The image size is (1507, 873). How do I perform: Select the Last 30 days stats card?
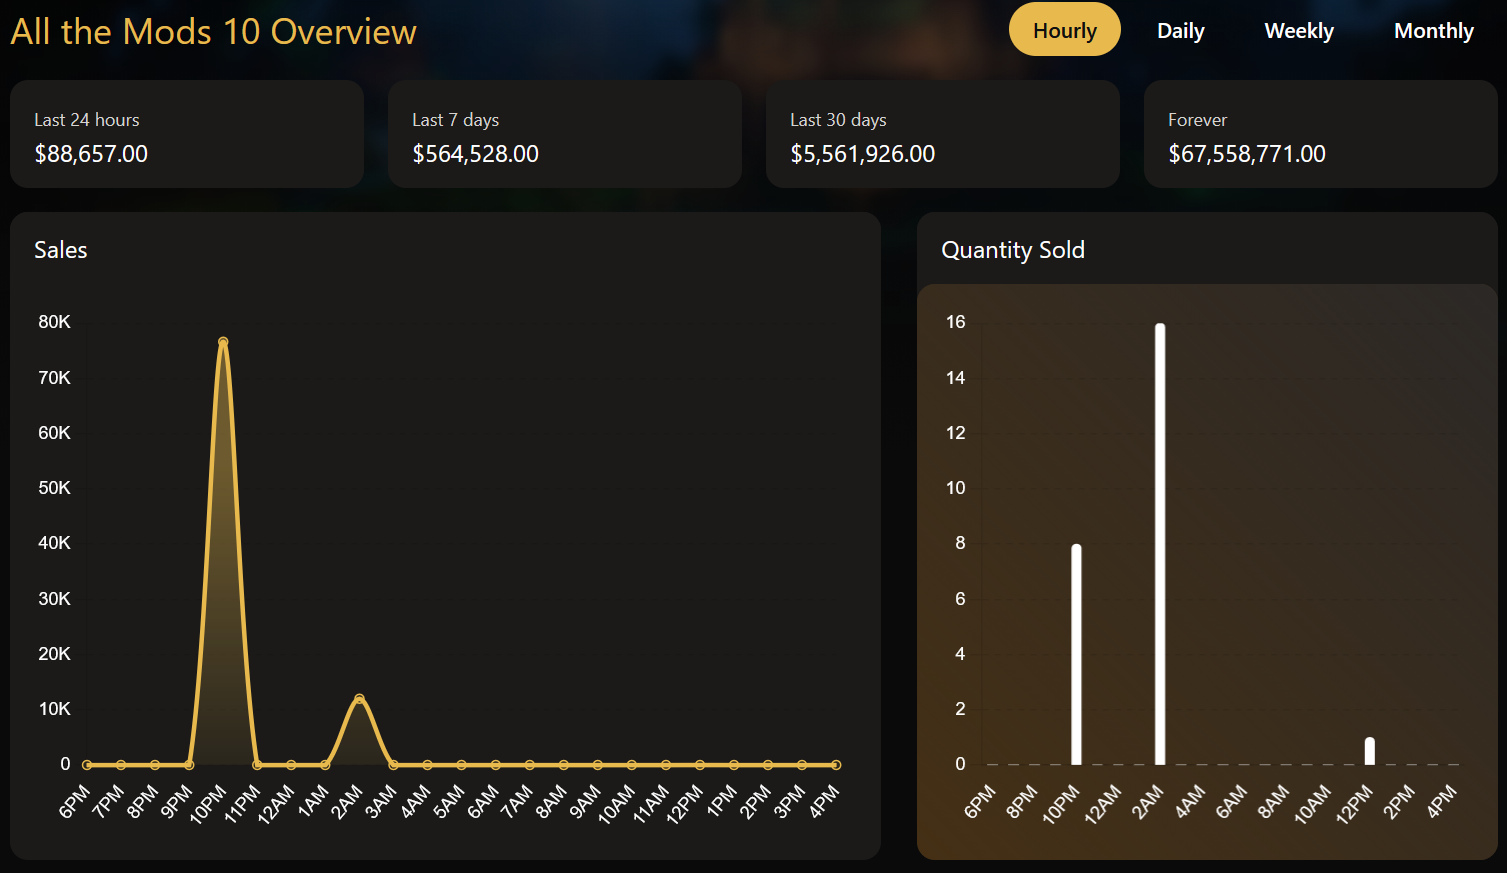[x=941, y=134]
